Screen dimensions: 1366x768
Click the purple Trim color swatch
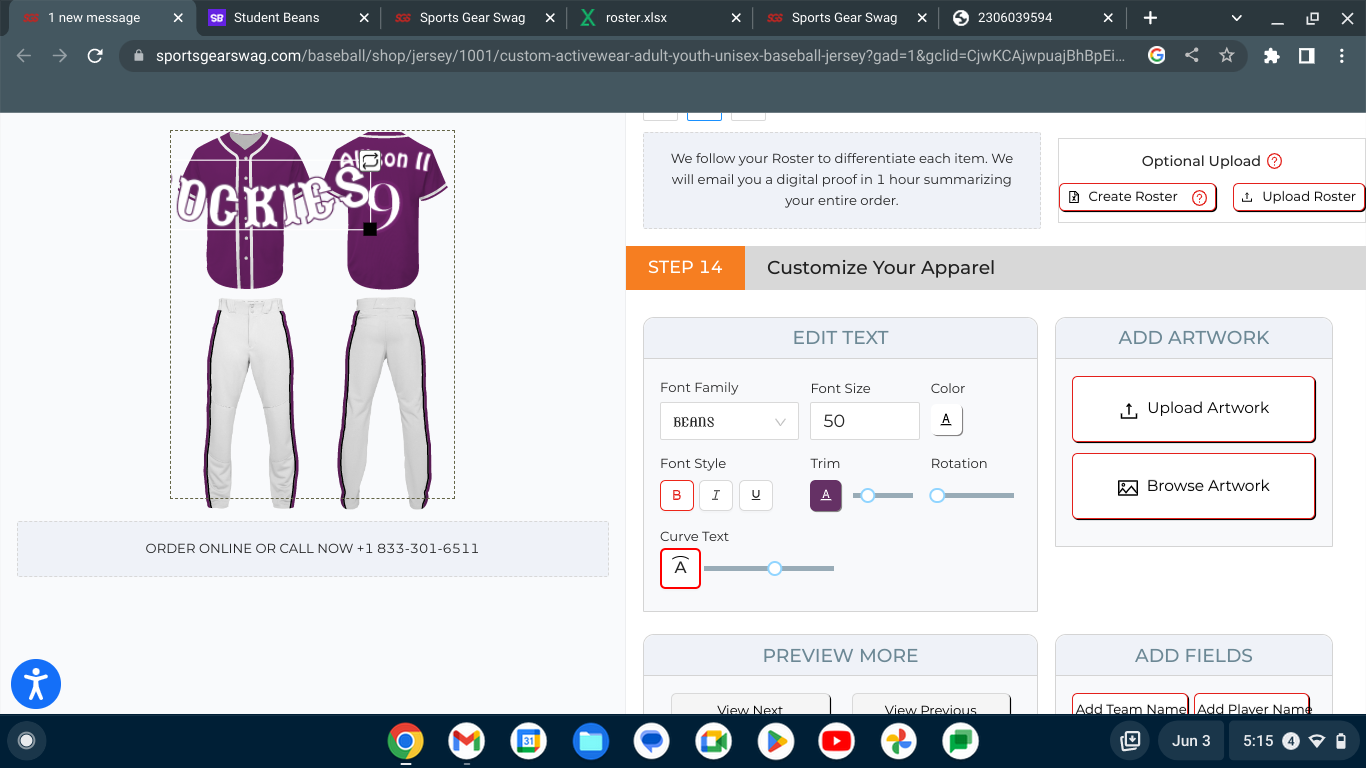[825, 495]
